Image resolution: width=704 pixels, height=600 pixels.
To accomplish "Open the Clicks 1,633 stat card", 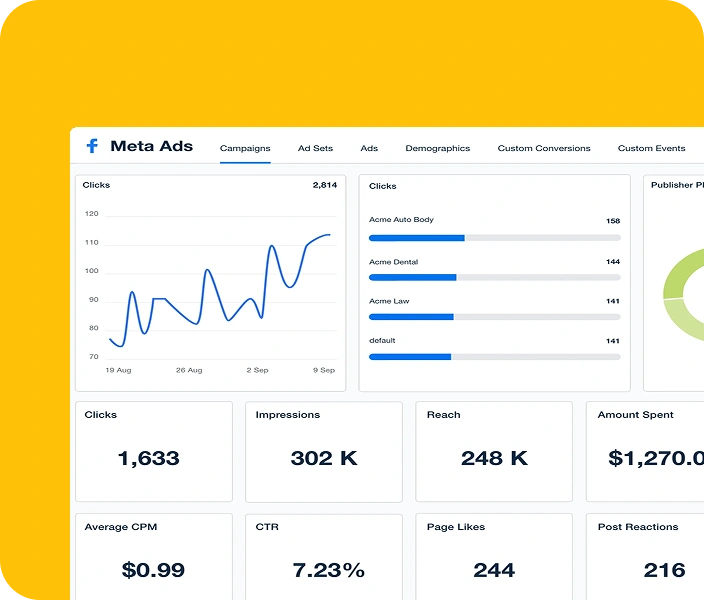I will click(x=154, y=451).
